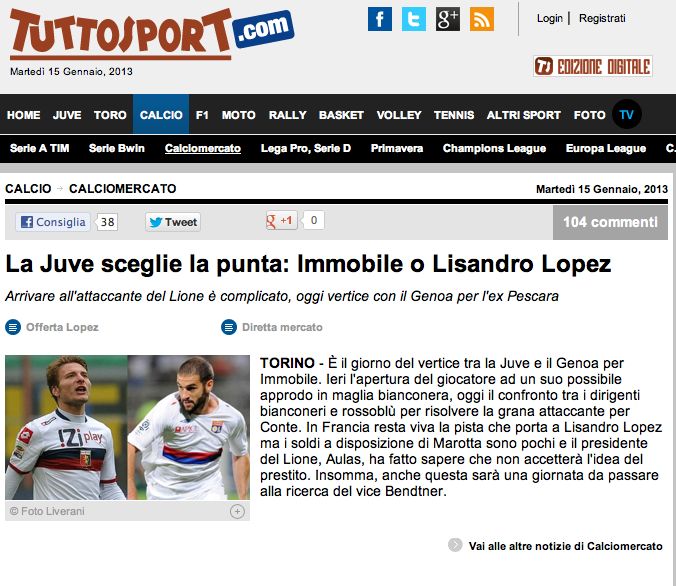Select the CALCIO tab in main menu
676x586 pixels.
(161, 114)
